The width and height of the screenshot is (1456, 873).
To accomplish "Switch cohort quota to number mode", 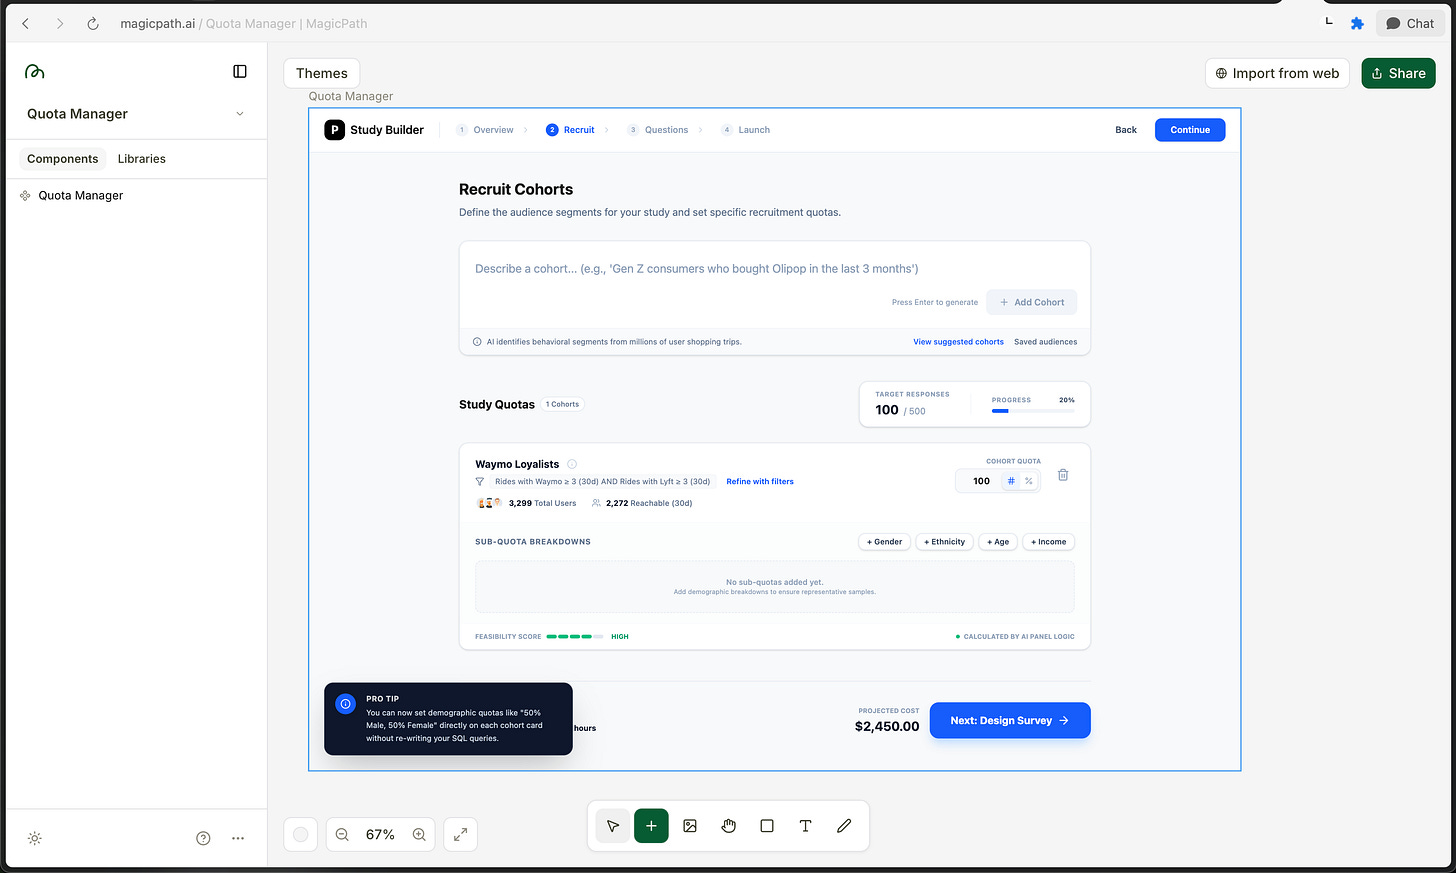I will pos(1011,481).
